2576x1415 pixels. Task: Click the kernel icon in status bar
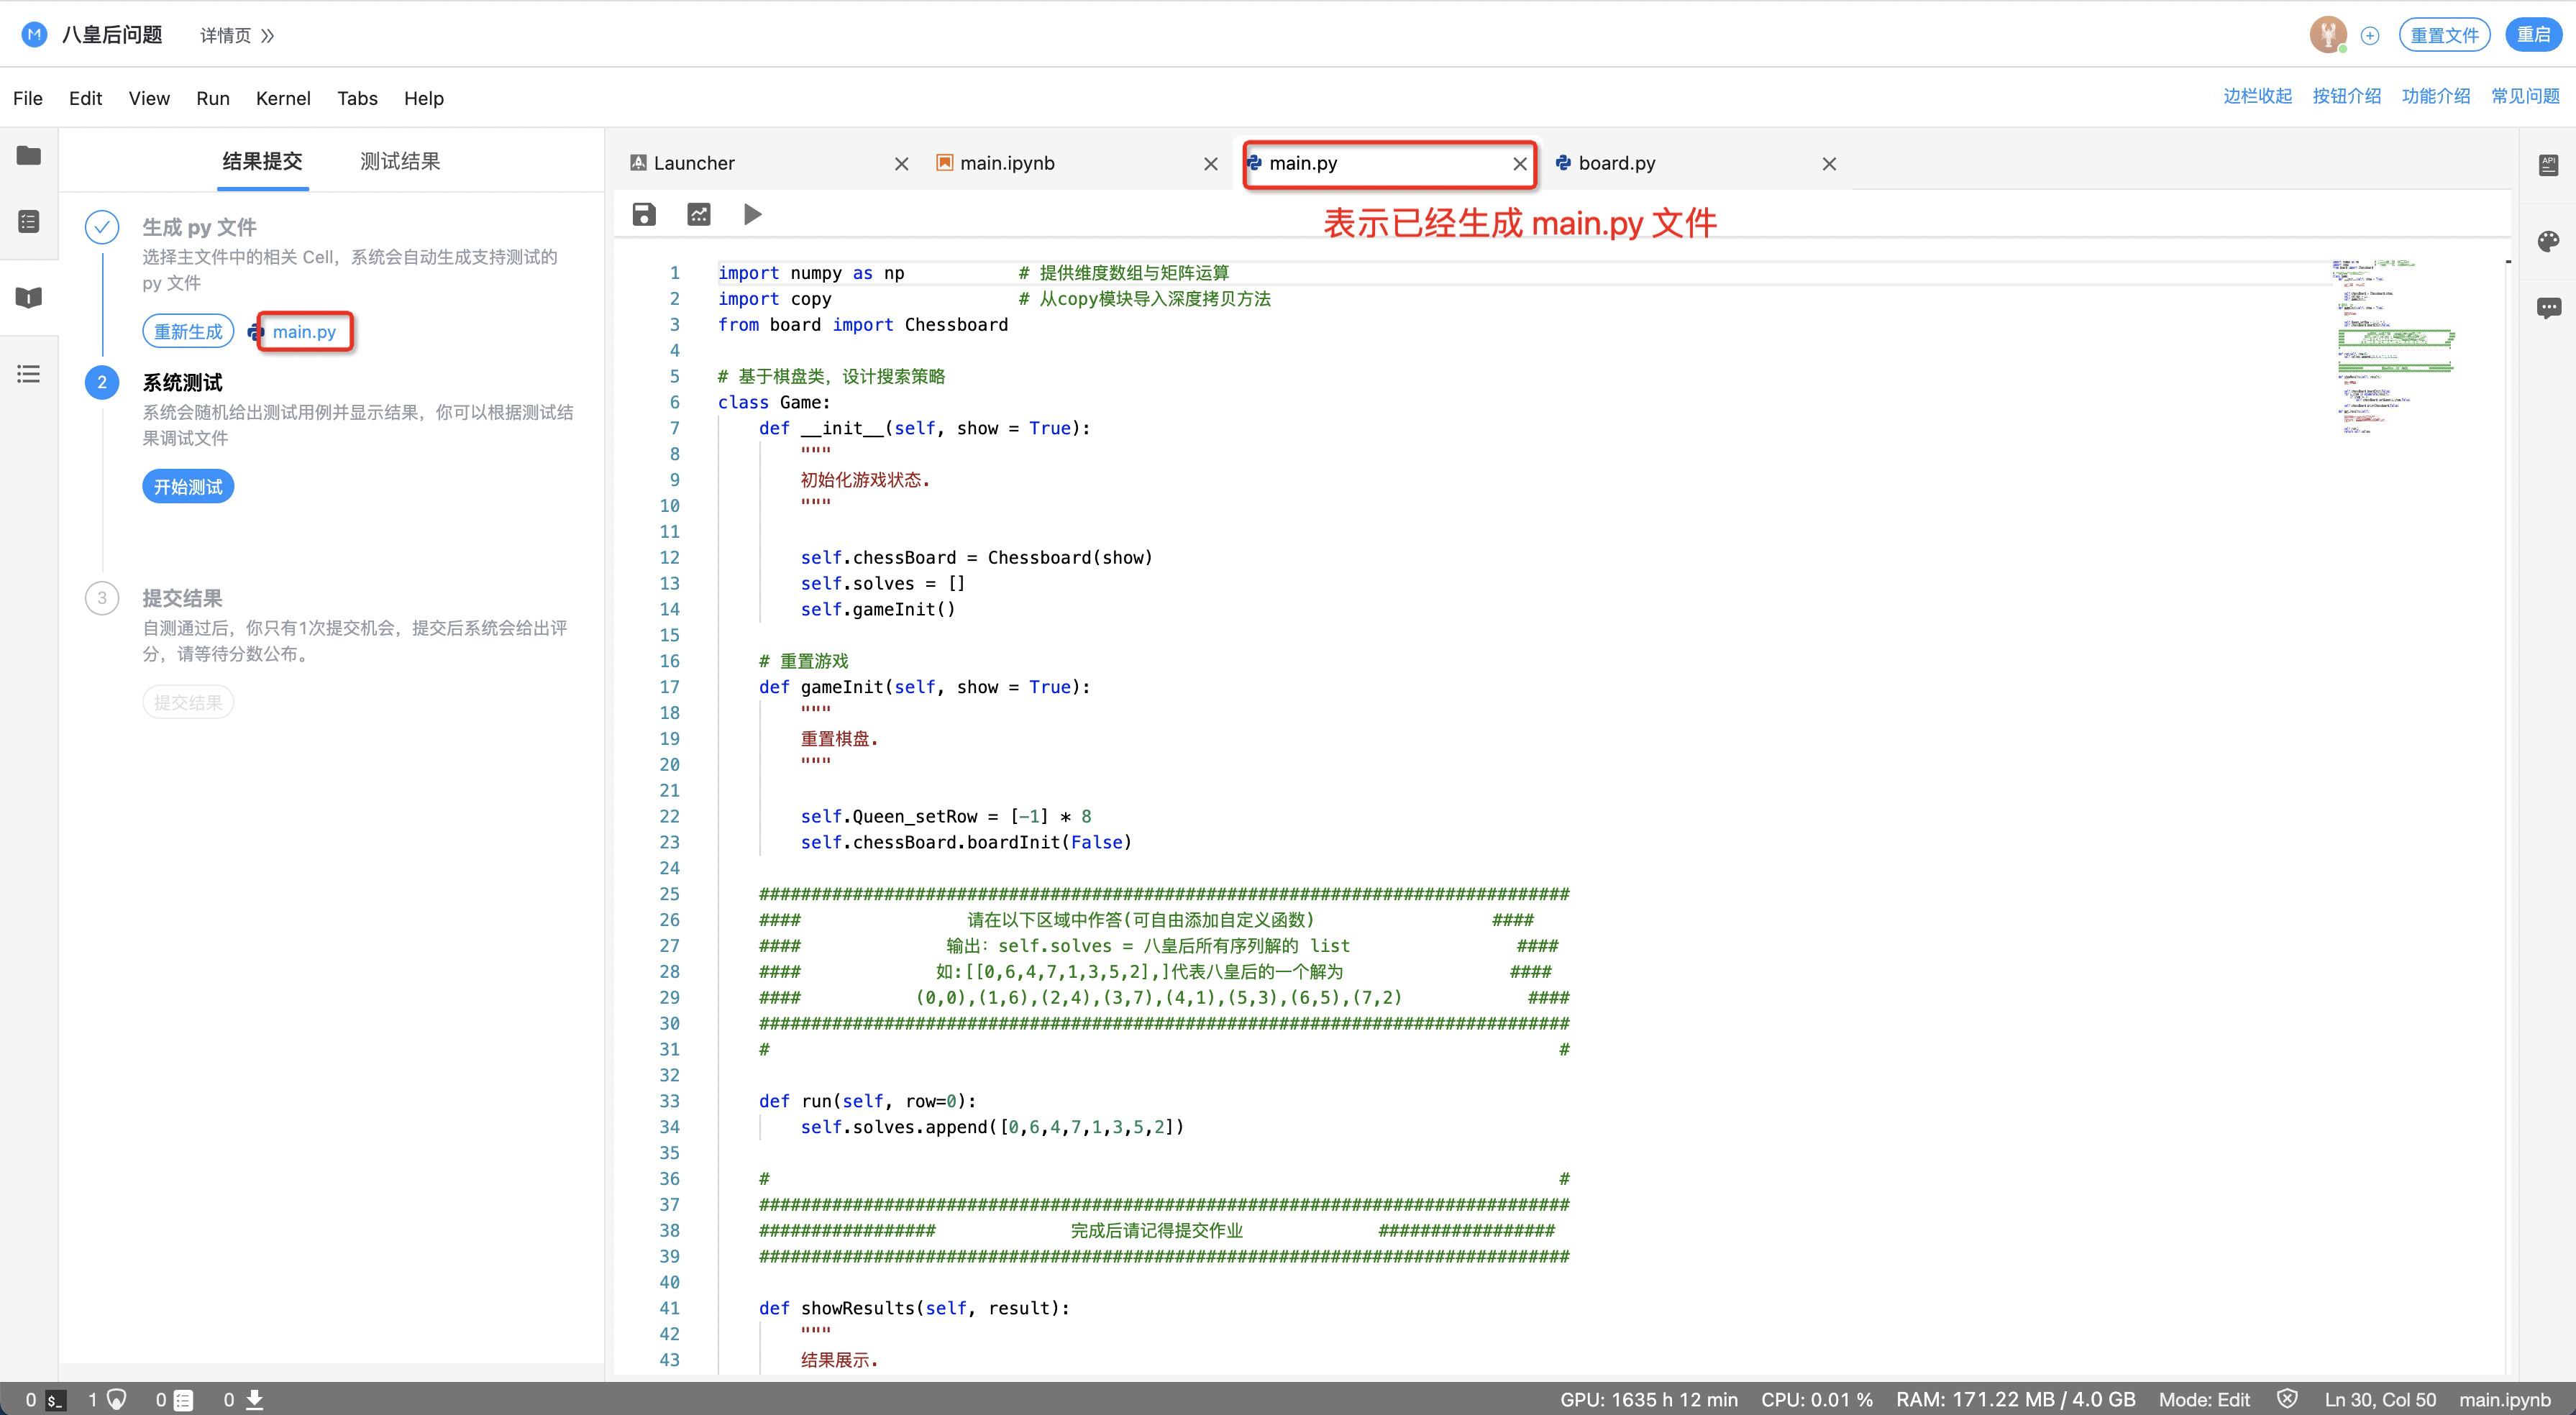tap(117, 1400)
